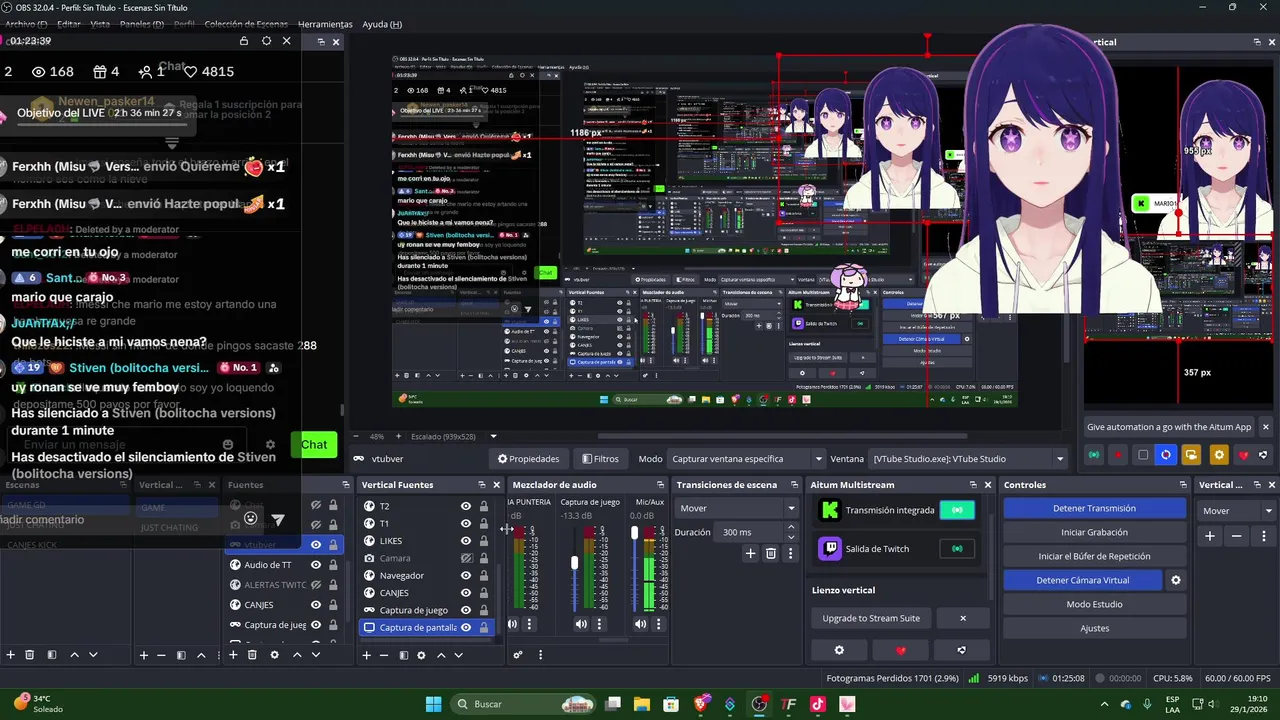Click Detener Transmisión button

1094,508
